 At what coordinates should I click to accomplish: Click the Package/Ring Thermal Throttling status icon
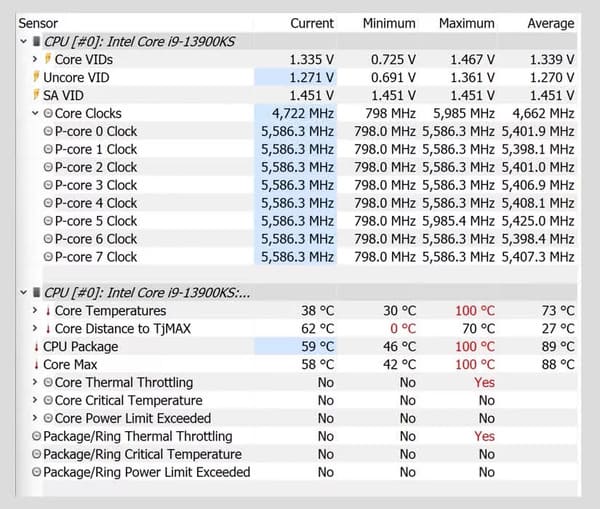(x=37, y=437)
